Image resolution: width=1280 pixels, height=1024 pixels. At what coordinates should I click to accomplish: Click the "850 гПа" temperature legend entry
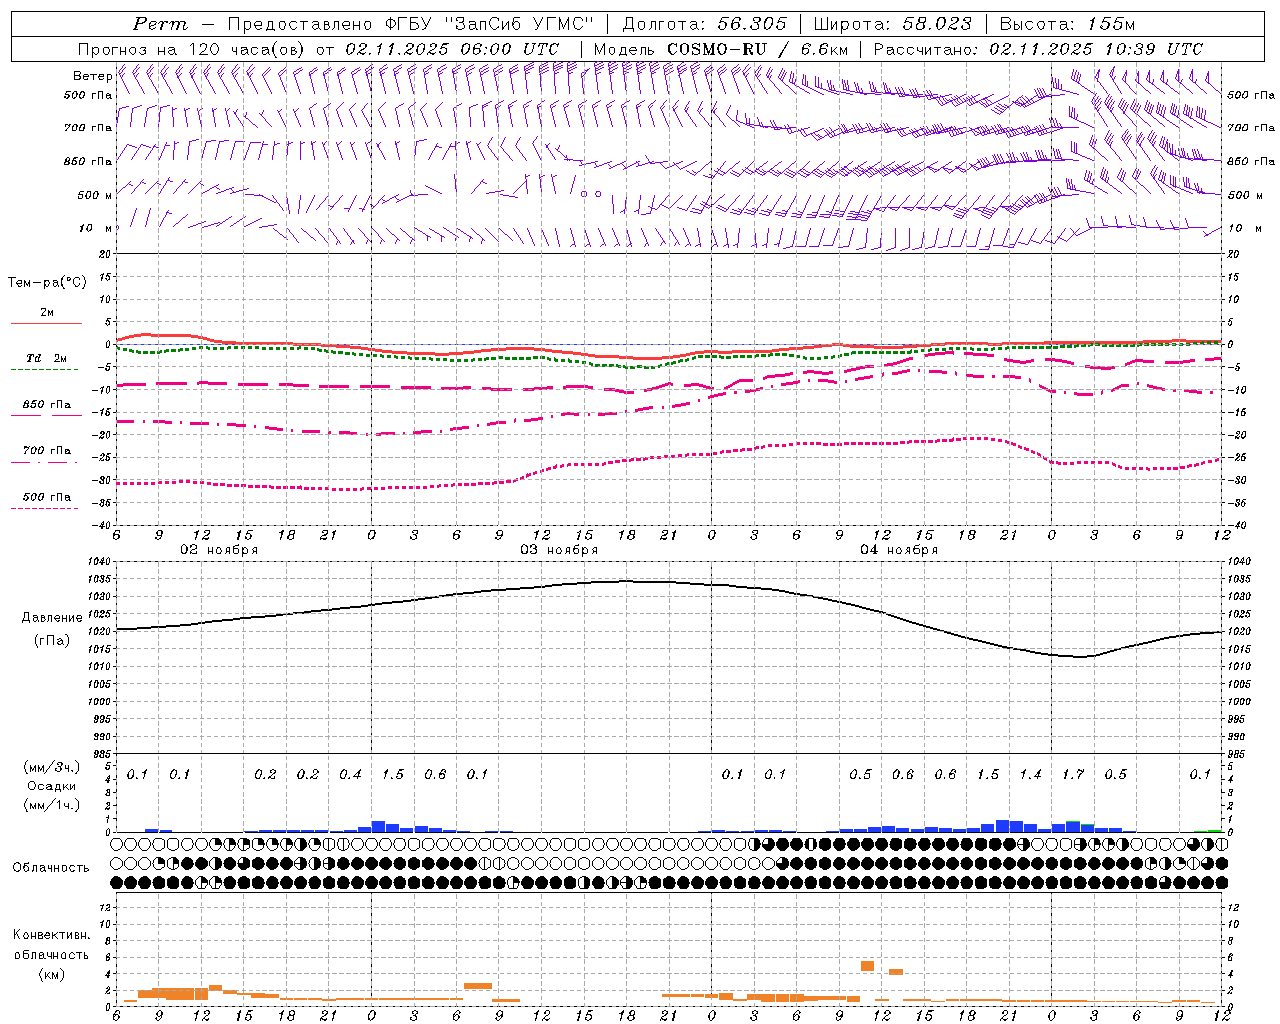(x=47, y=404)
